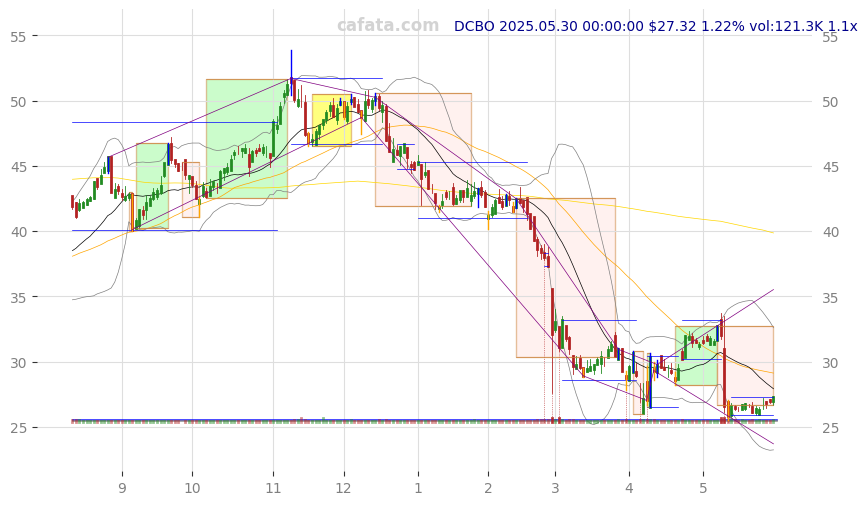Select the date 2025.05.30 in chart header
The height and width of the screenshot is (505, 867).
(x=538, y=26)
